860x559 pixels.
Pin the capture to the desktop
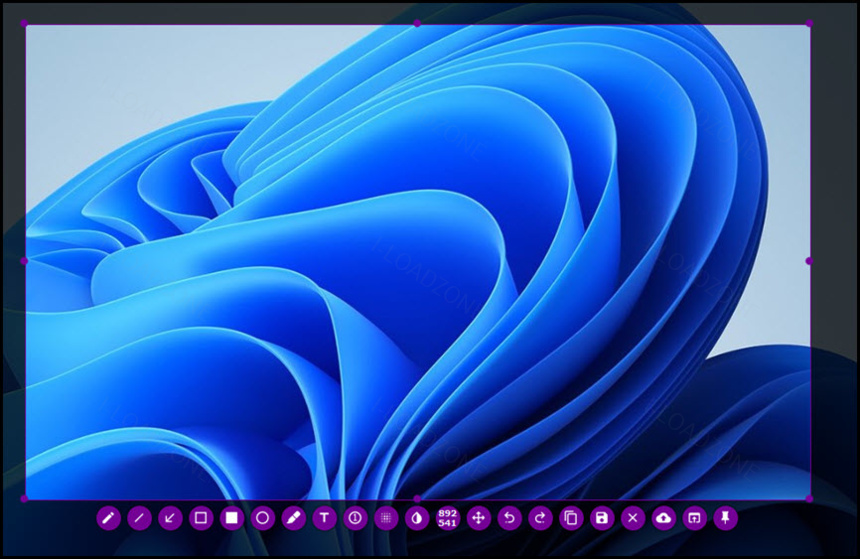pos(725,518)
